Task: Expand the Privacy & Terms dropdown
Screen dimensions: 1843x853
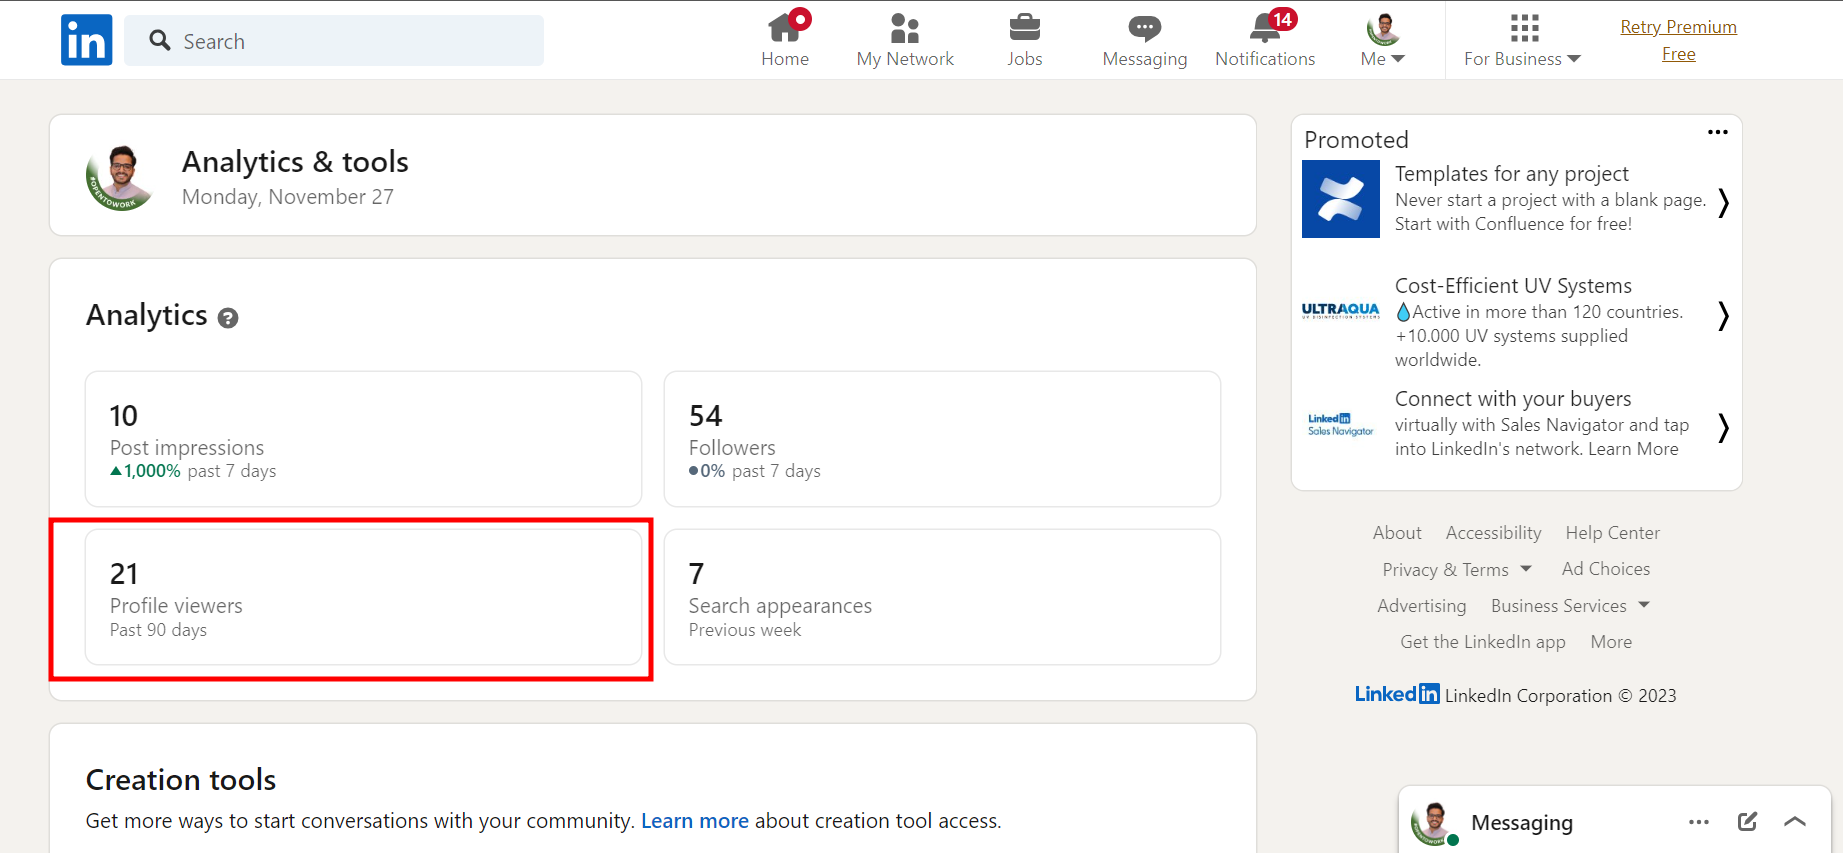Action: (x=1525, y=568)
